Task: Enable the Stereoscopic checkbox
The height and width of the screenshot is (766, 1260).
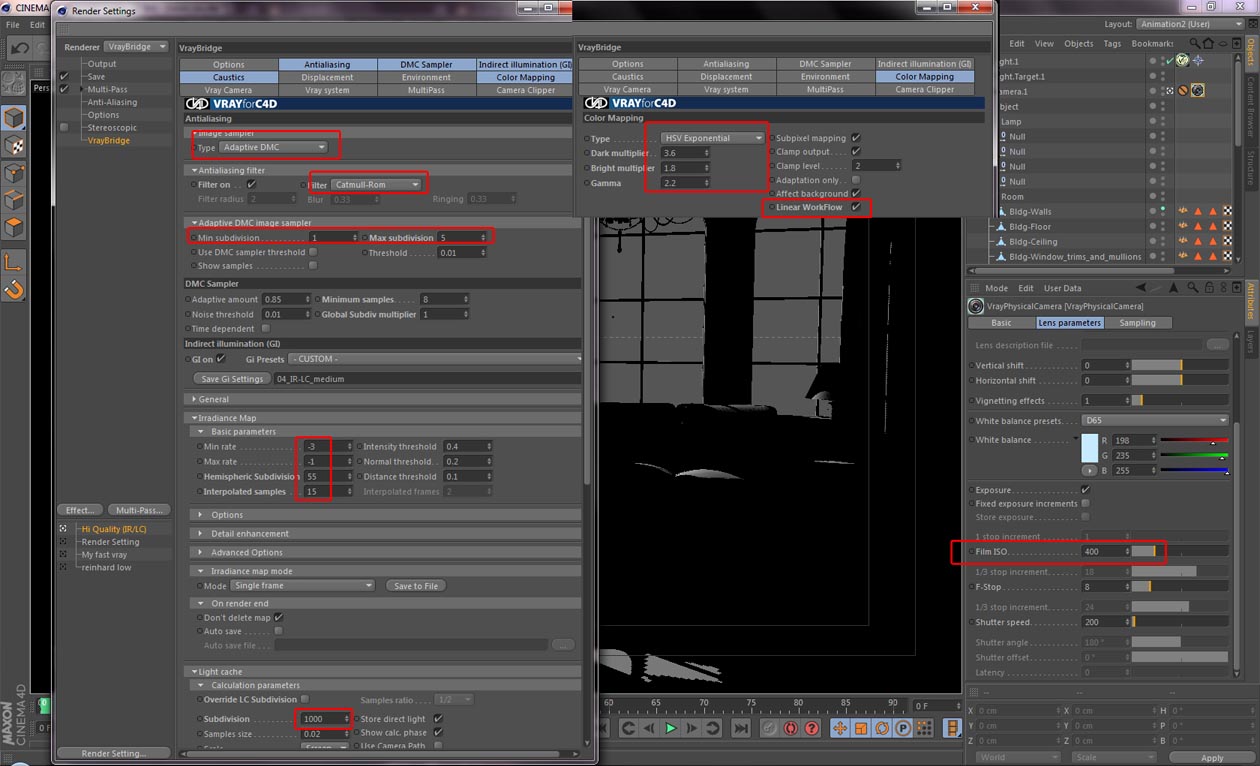Action: point(64,127)
